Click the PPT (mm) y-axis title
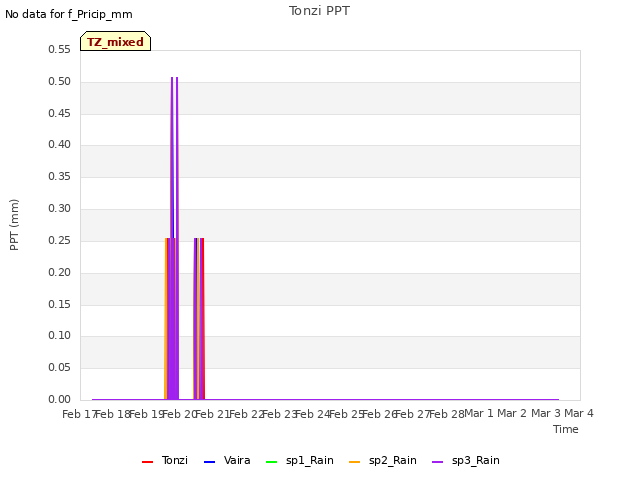 (14, 224)
